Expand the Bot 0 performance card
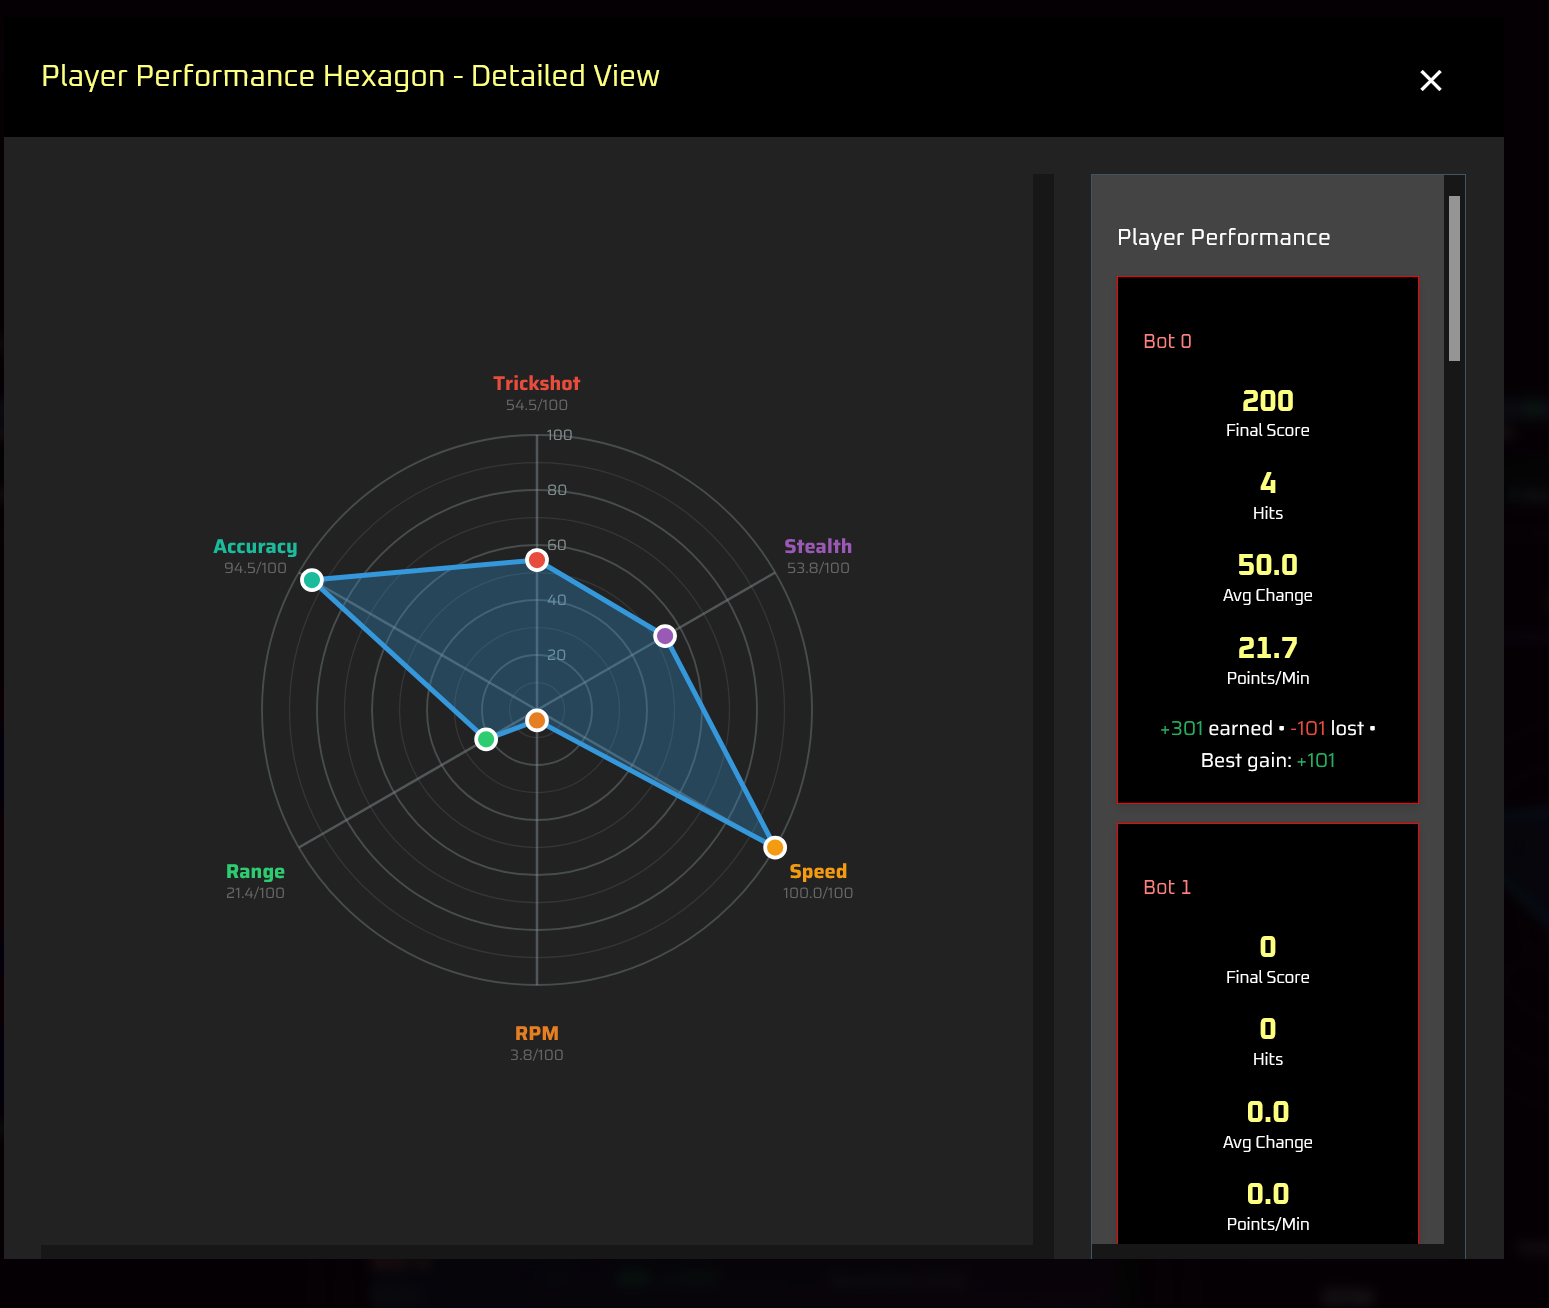Viewport: 1549px width, 1308px height. tap(1267, 540)
